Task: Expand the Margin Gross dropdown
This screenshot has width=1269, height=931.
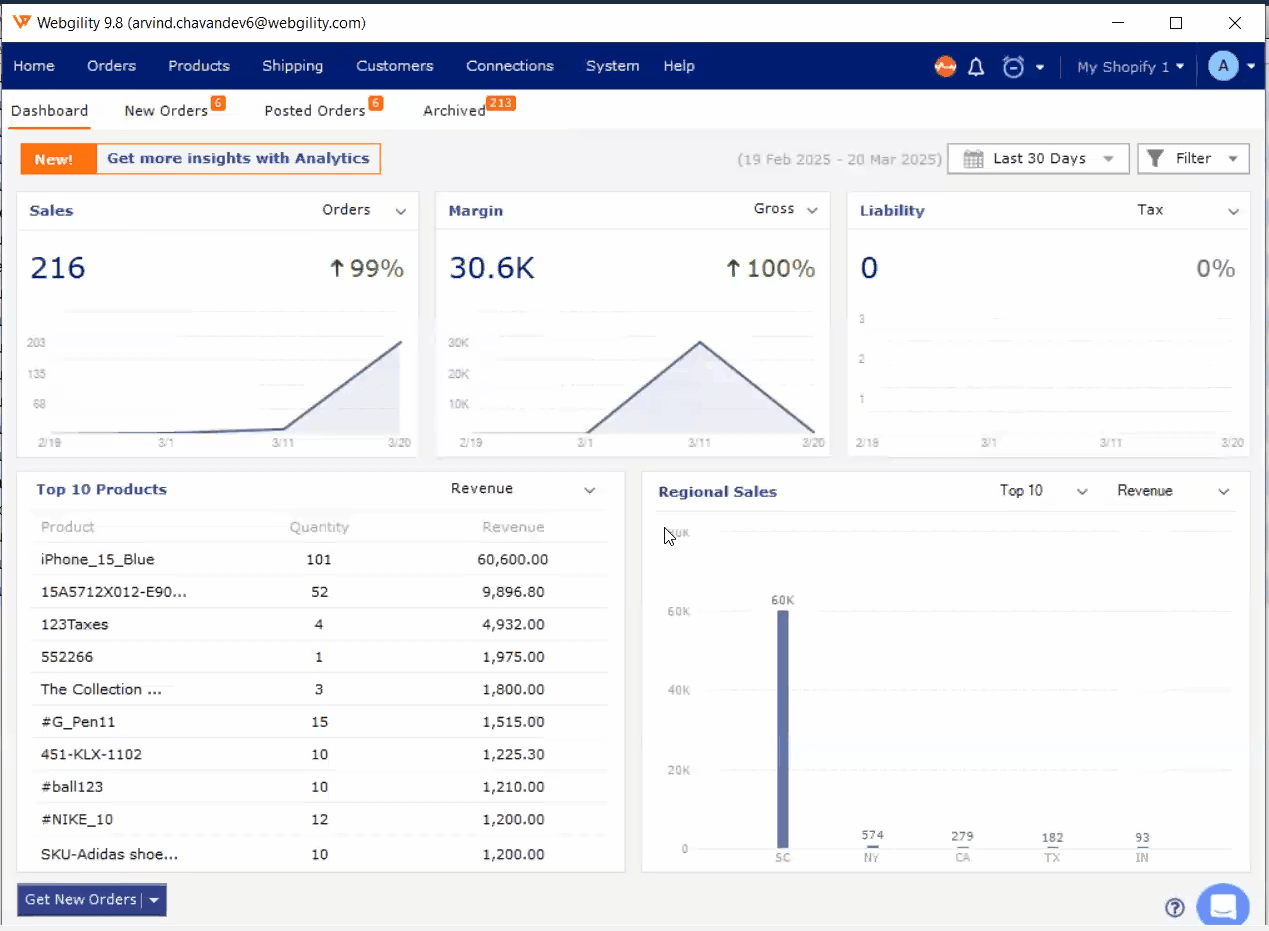Action: tap(812, 210)
